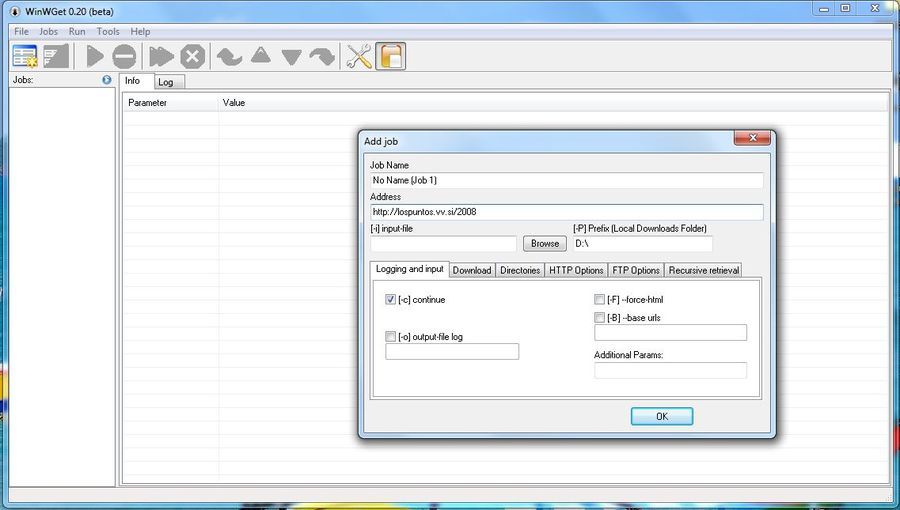Switch to the Info tab
The height and width of the screenshot is (510, 900).
click(137, 81)
